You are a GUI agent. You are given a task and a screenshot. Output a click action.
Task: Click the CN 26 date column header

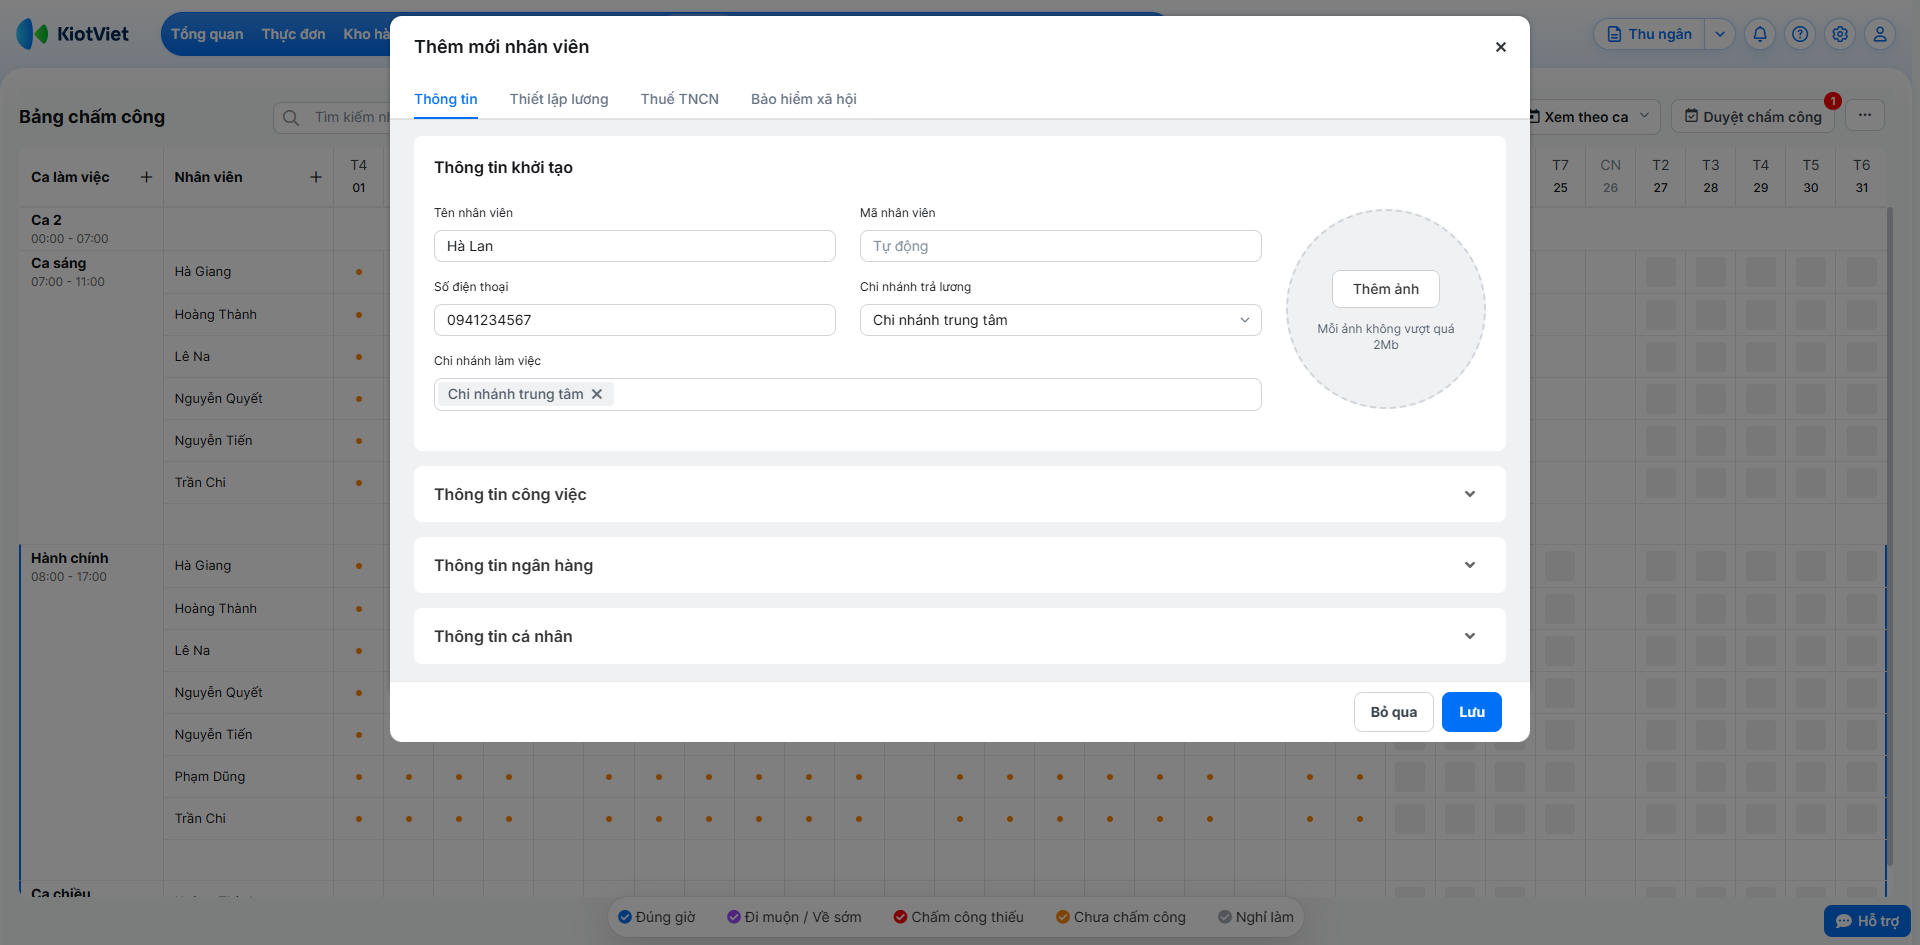(1610, 176)
